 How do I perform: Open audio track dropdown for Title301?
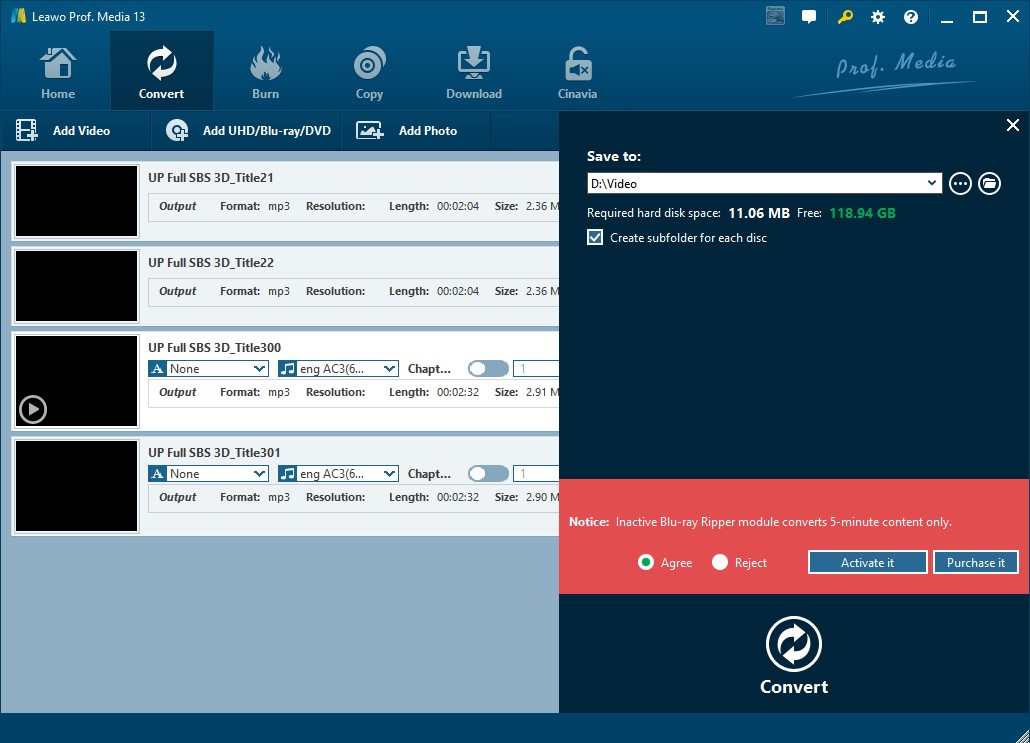(338, 474)
